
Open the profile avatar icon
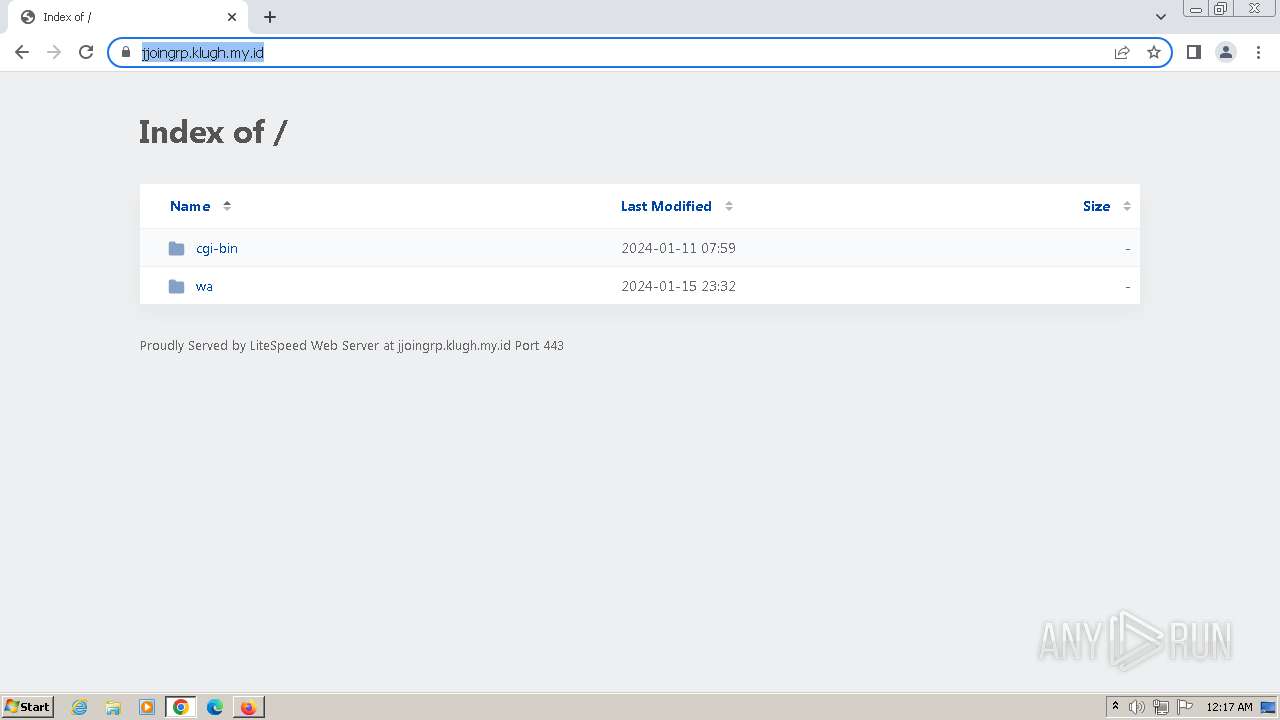pyautogui.click(x=1226, y=52)
